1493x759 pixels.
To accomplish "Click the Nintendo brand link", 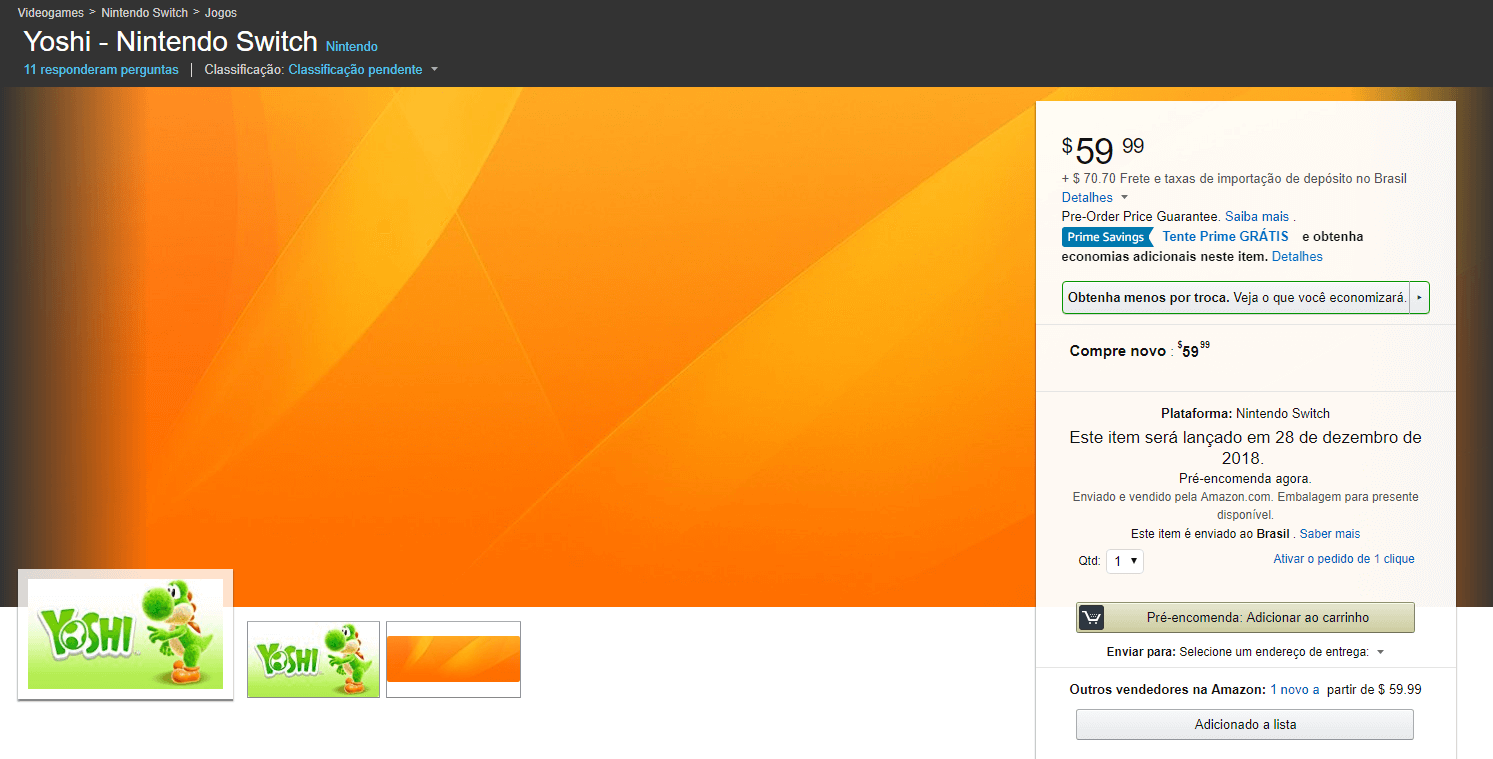I will 352,47.
